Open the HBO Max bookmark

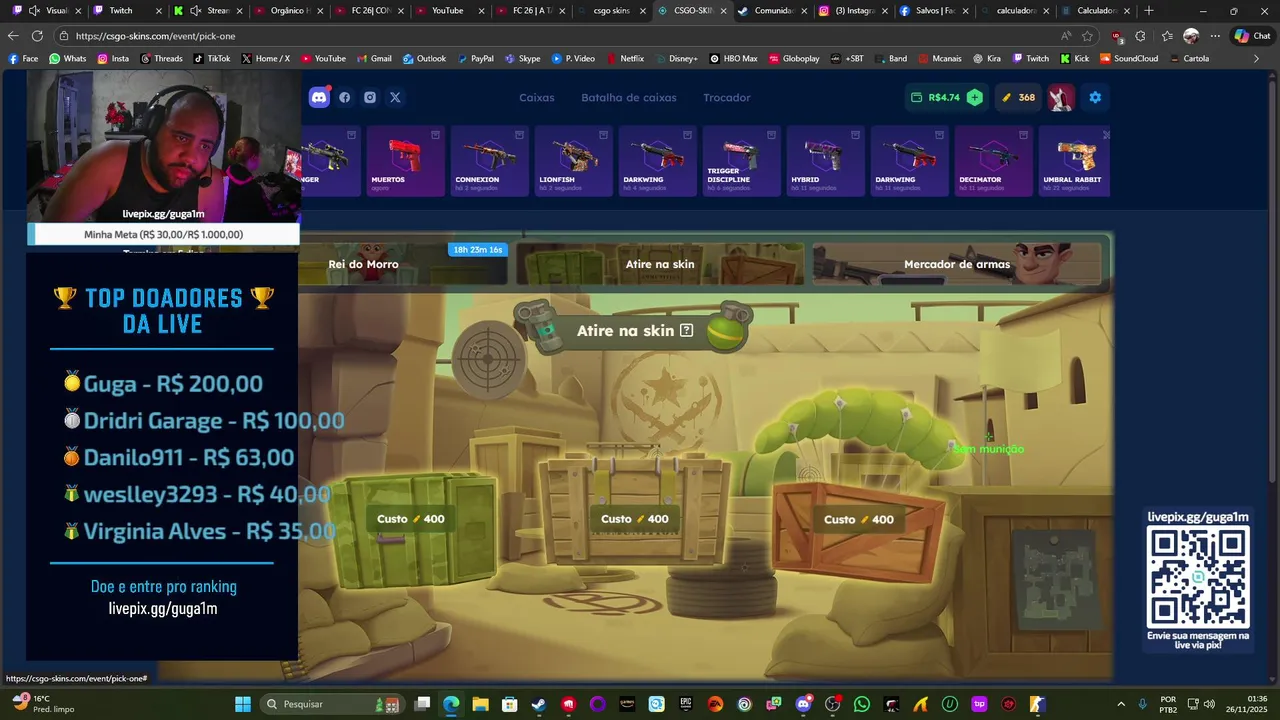point(734,58)
